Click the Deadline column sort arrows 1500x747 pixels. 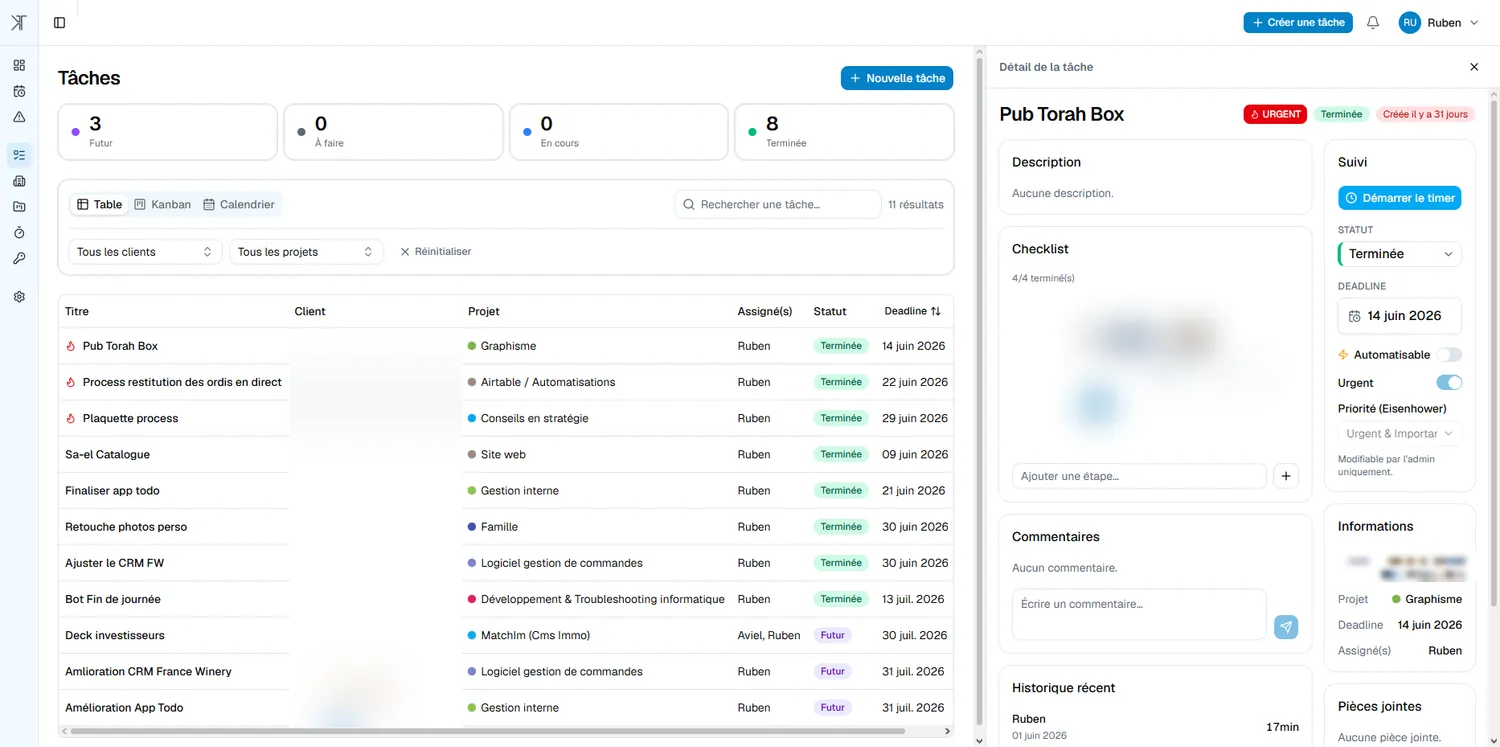click(x=936, y=311)
